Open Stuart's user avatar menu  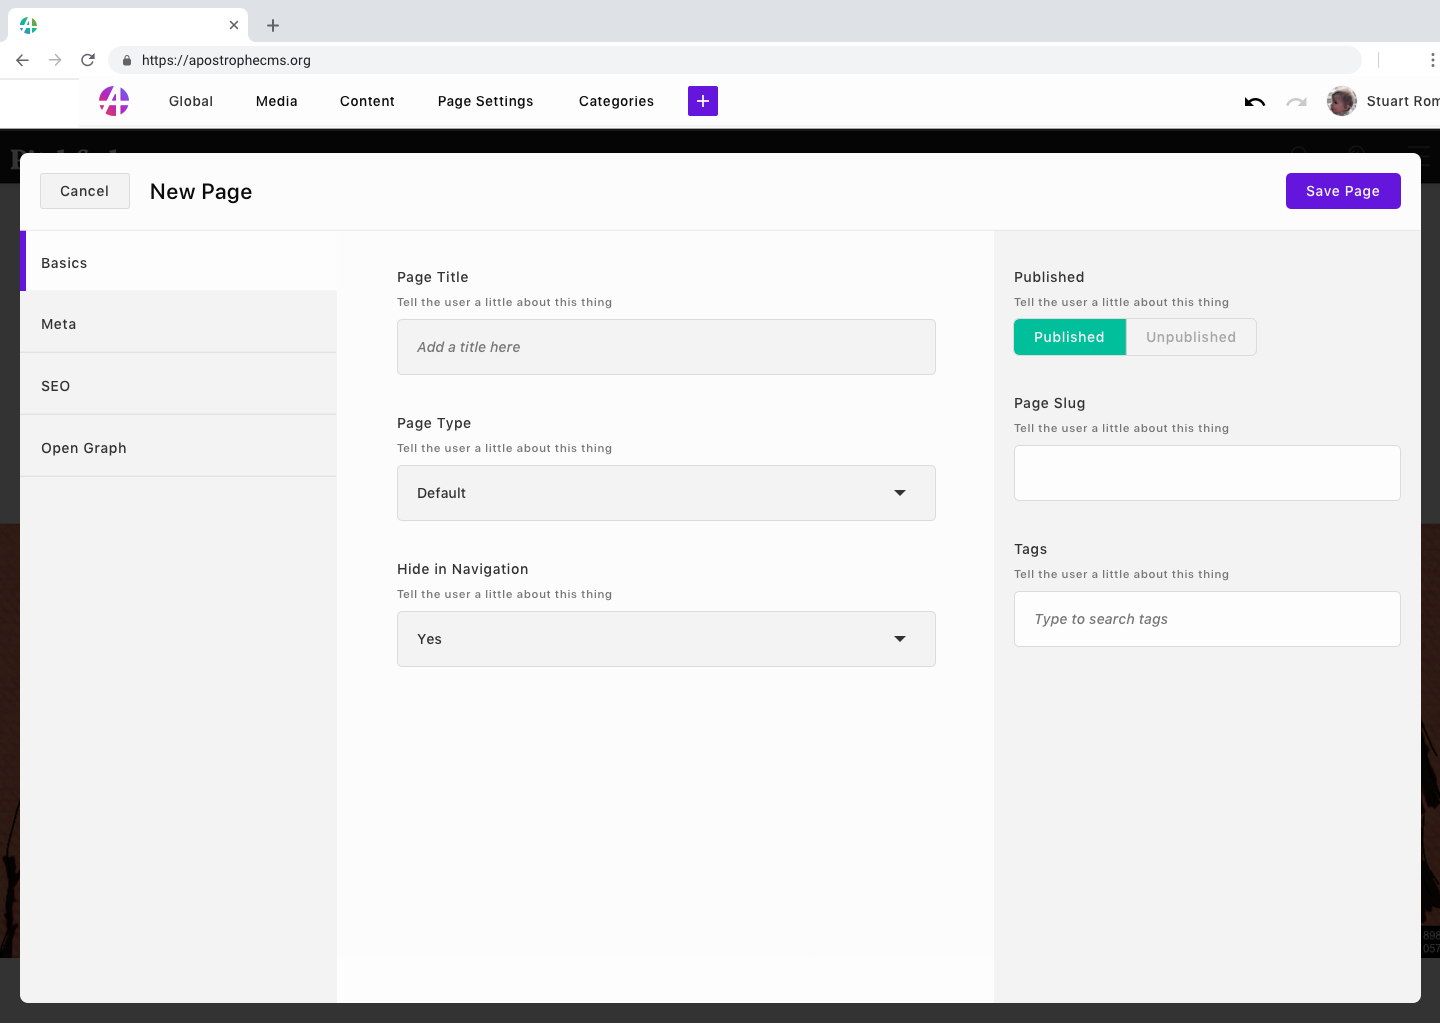(x=1341, y=100)
